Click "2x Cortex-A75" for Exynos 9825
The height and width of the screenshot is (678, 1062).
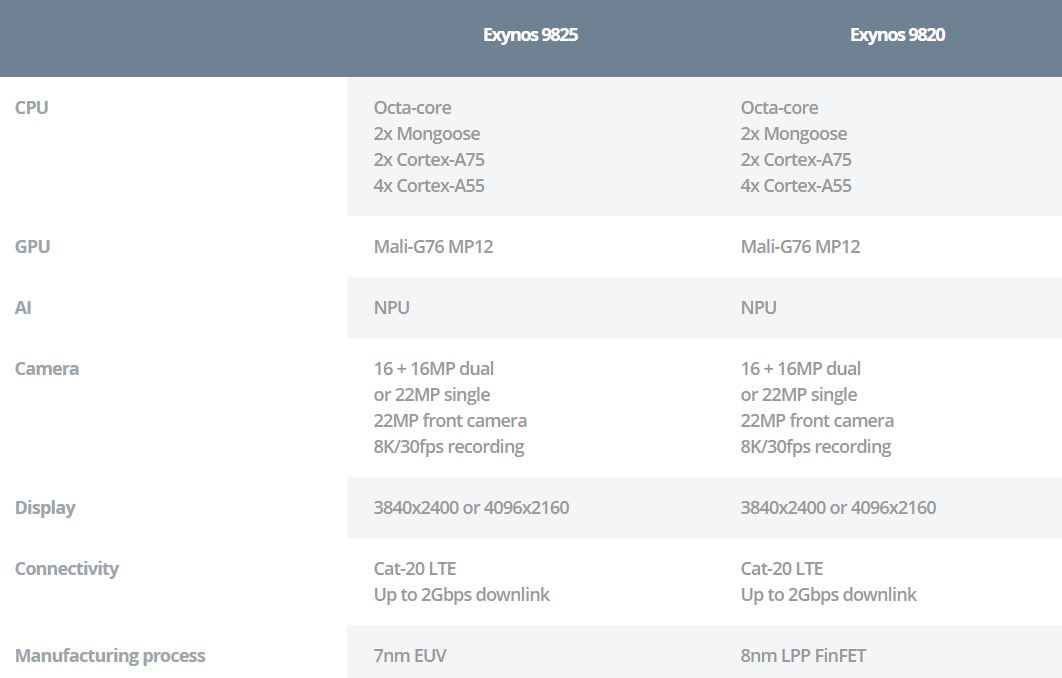click(x=429, y=160)
